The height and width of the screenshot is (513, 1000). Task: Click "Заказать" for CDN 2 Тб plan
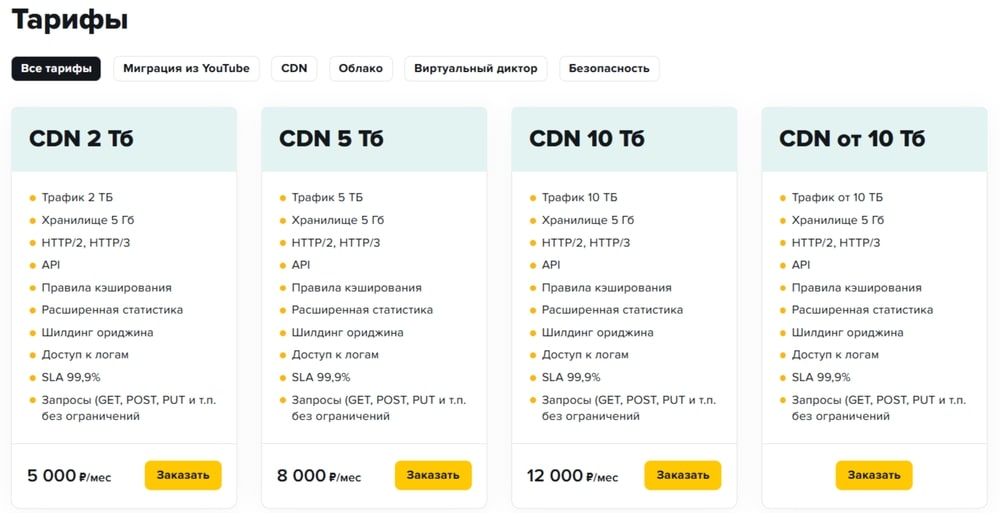183,475
